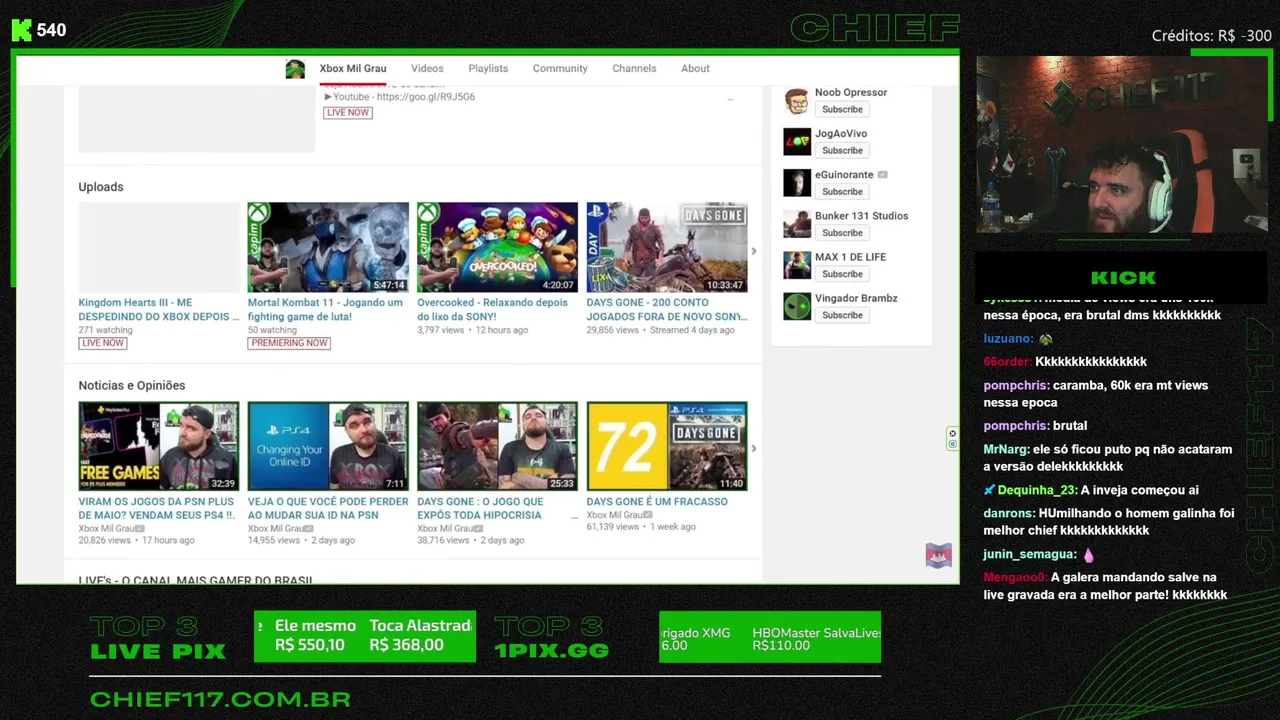Click the small flag icon at the page corner

938,556
